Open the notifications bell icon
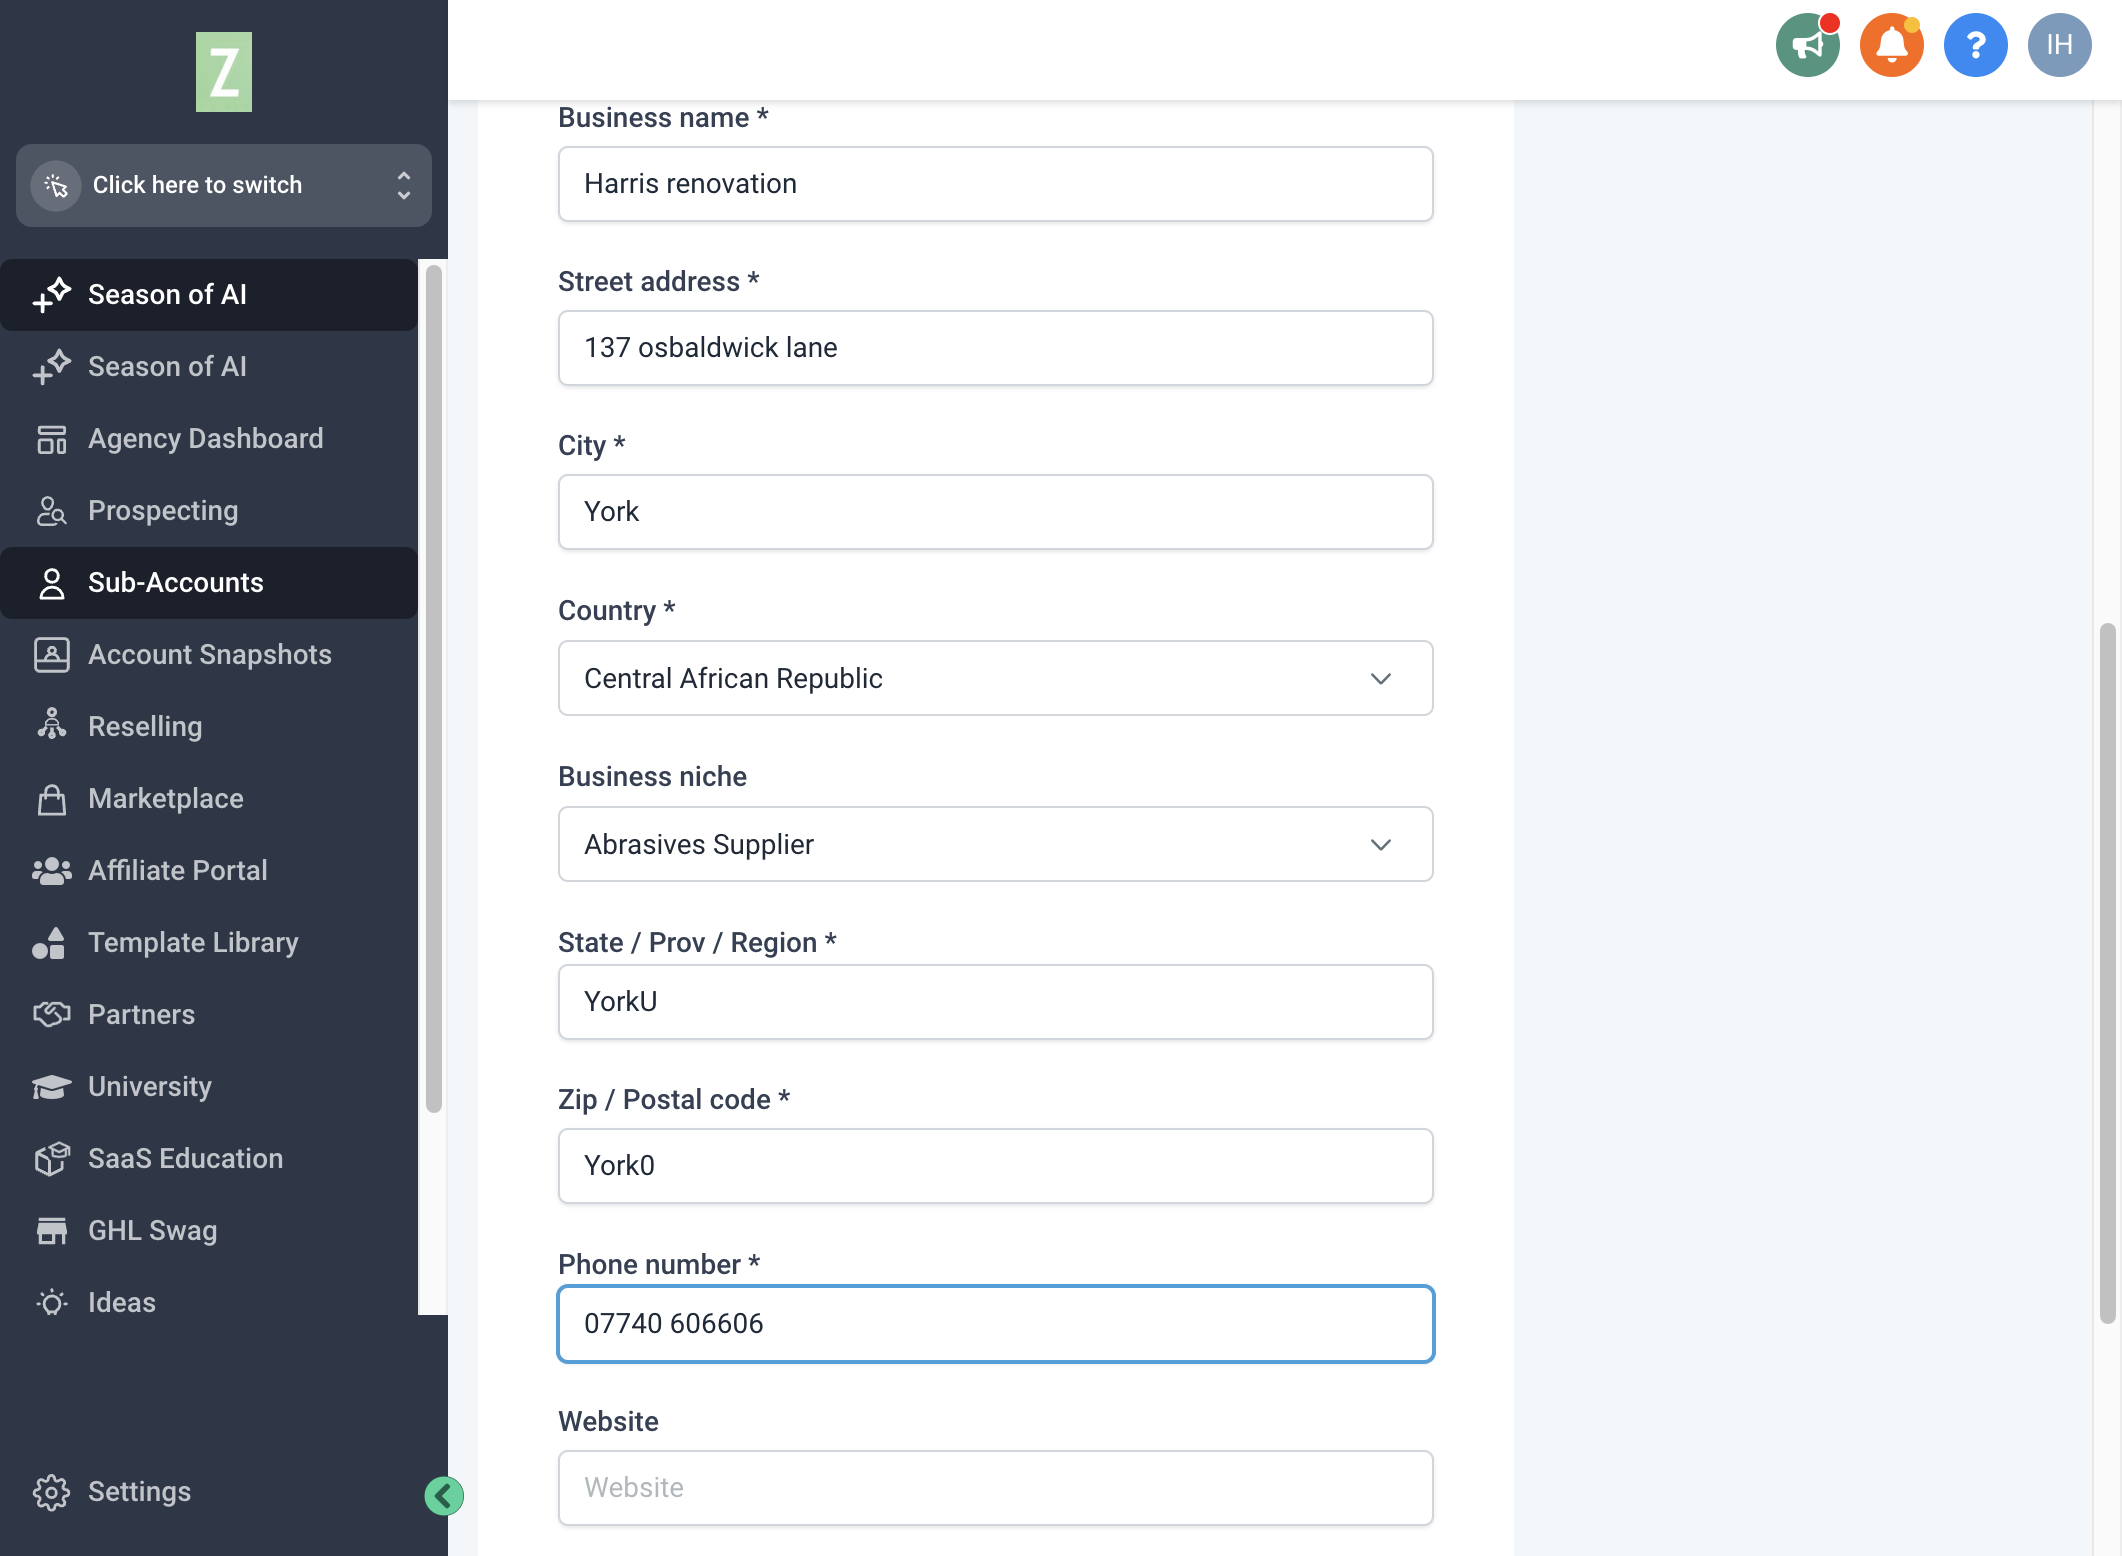 (x=1891, y=46)
